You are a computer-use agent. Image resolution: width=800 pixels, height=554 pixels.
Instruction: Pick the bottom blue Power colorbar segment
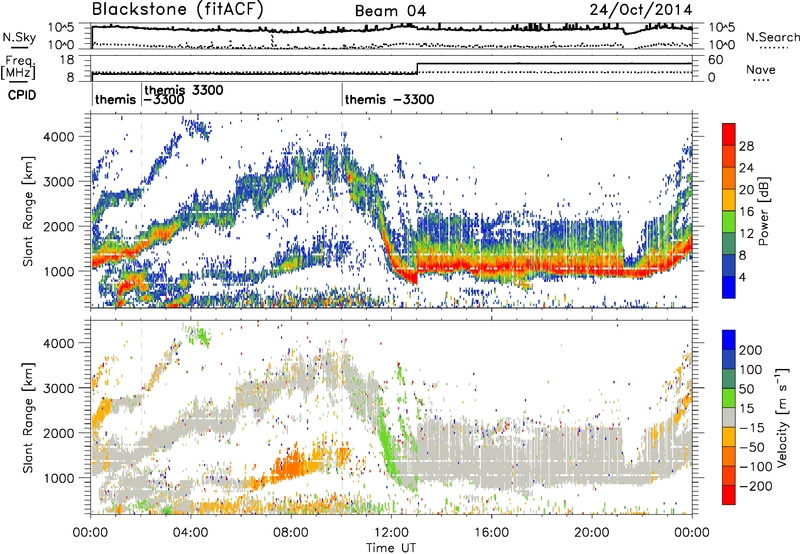[729, 287]
